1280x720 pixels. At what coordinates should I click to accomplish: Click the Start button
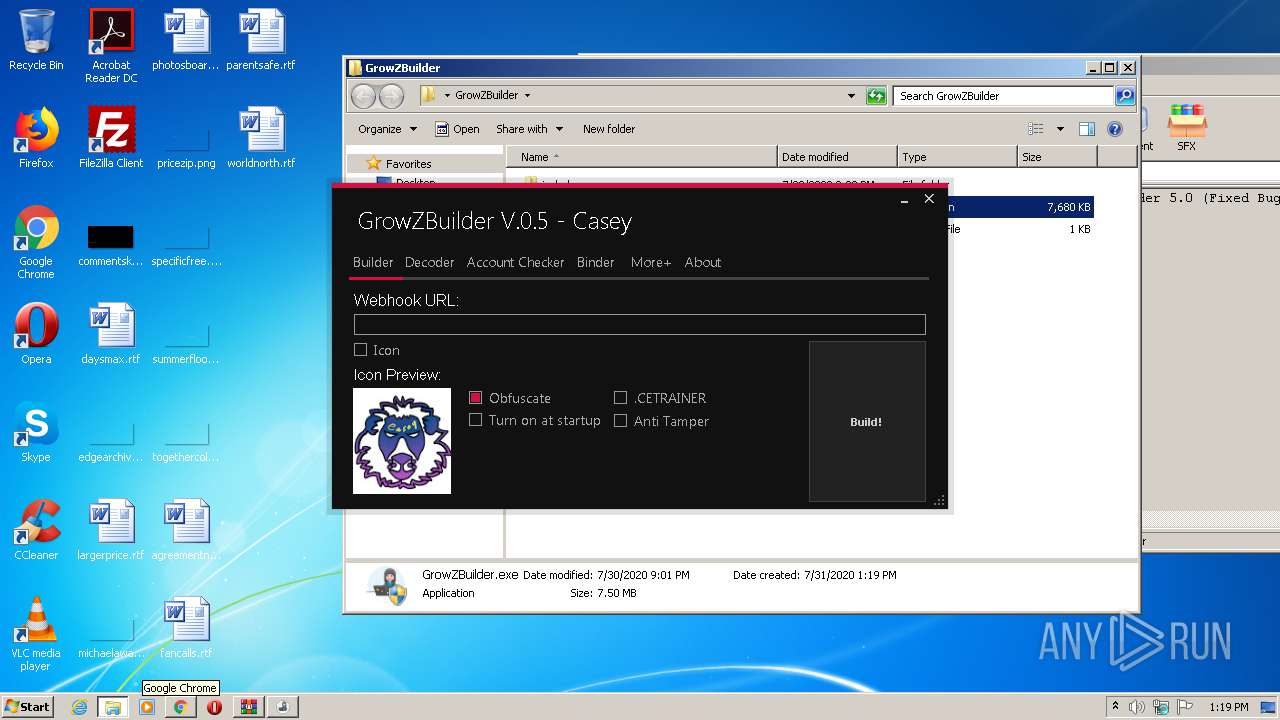tap(28, 707)
